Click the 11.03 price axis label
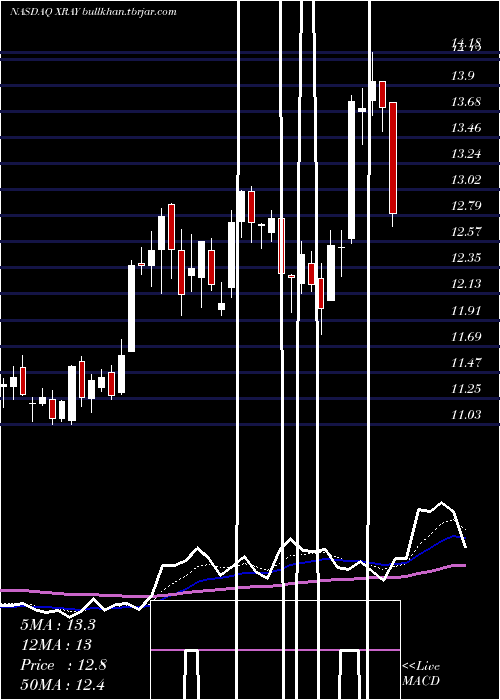 [x=466, y=415]
